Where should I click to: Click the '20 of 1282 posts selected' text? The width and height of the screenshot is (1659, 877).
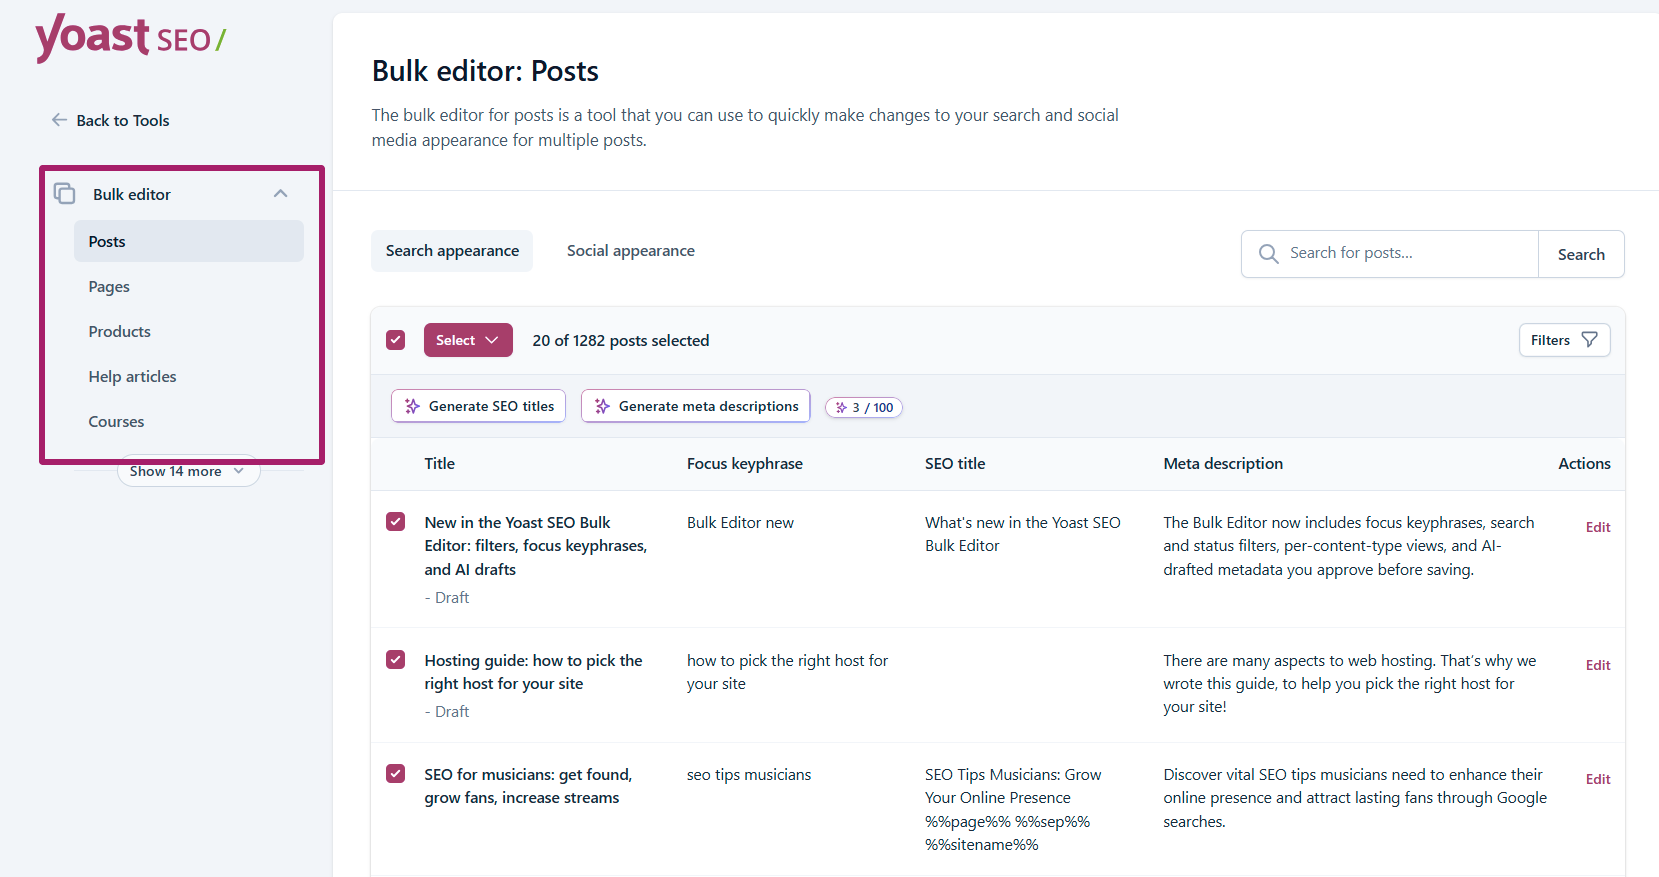pos(621,341)
